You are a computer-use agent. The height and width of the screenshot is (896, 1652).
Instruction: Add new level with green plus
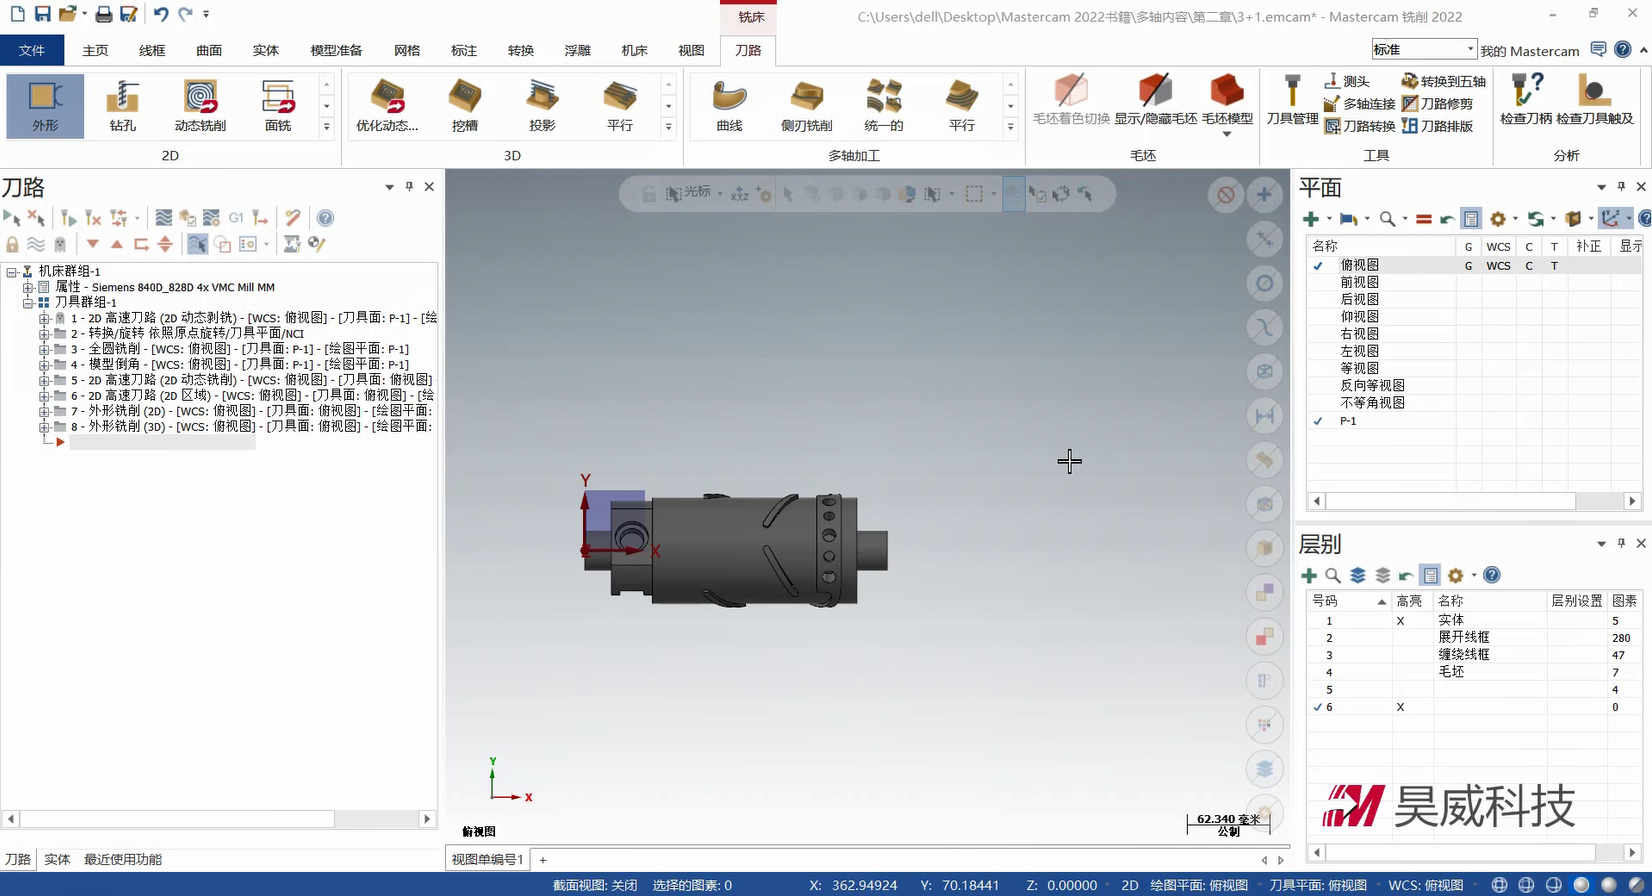coord(1308,575)
